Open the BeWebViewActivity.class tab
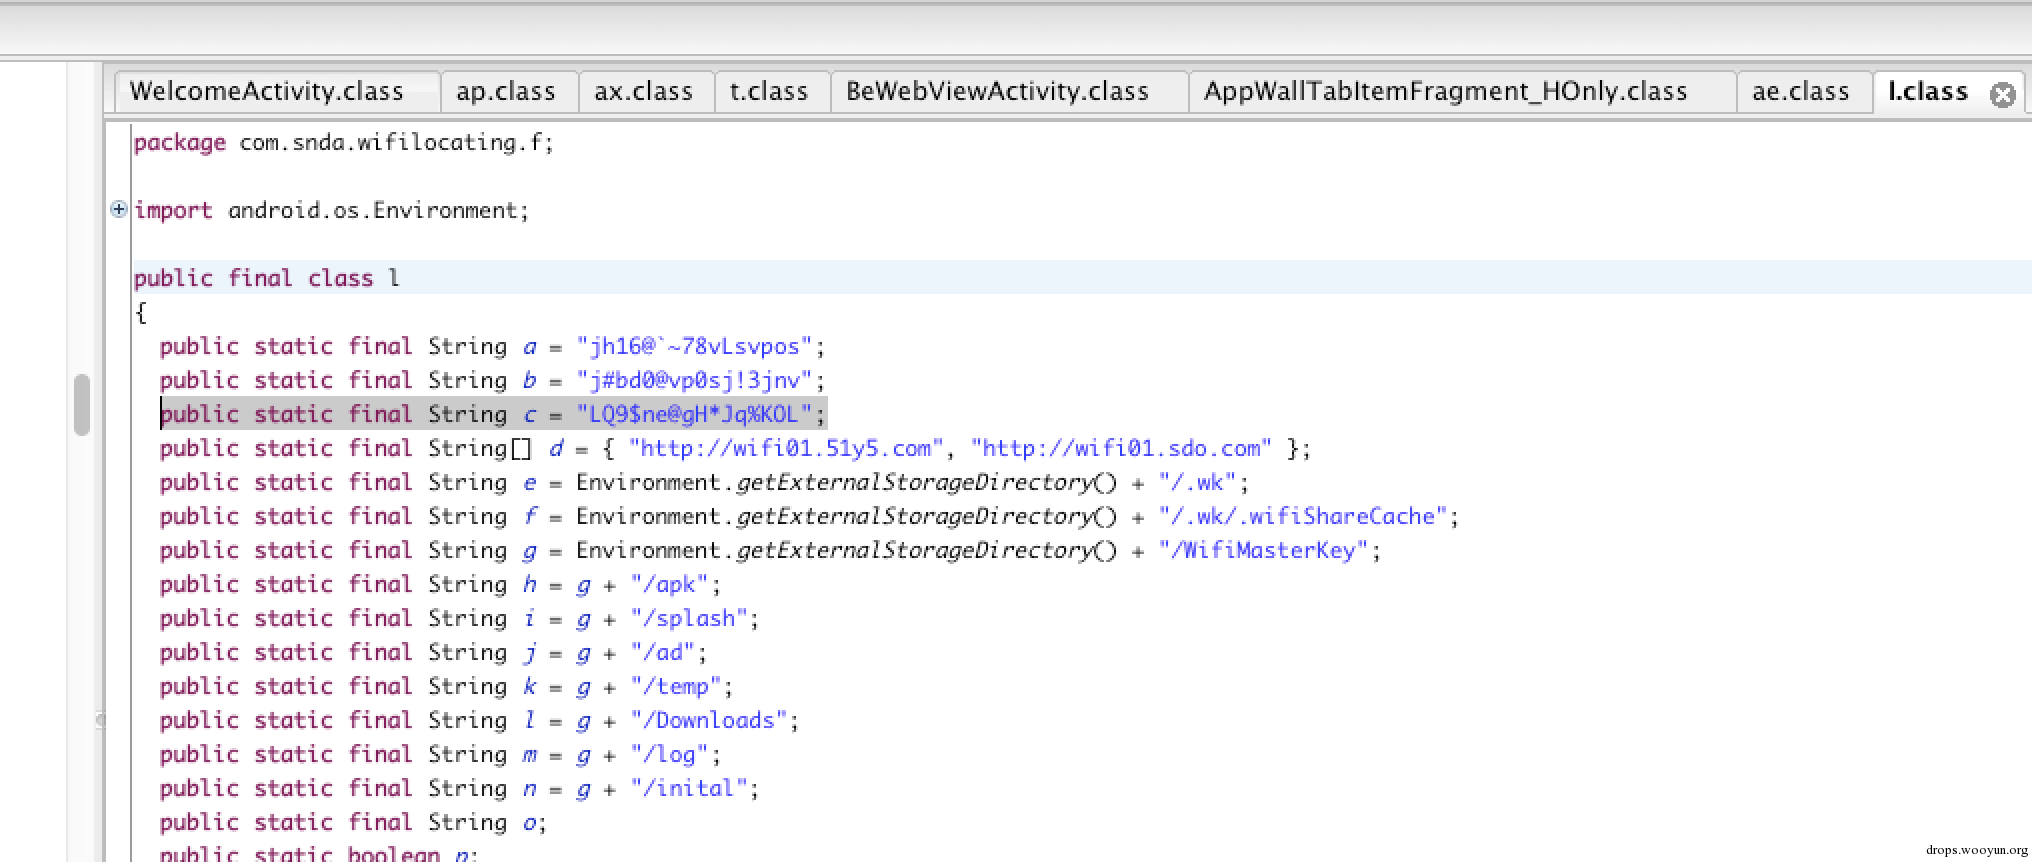2032x862 pixels. click(x=1009, y=92)
